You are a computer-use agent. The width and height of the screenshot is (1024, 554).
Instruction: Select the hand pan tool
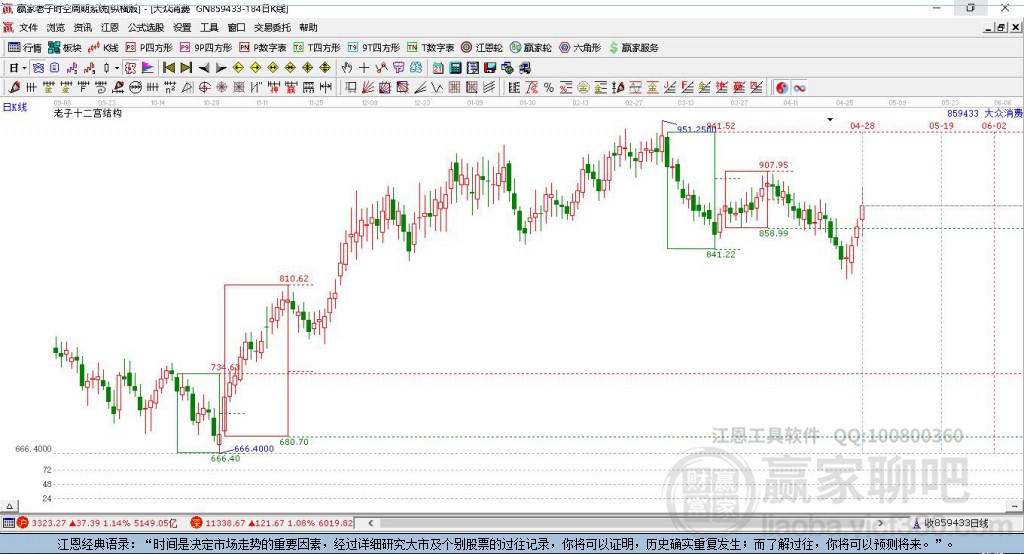click(347, 67)
